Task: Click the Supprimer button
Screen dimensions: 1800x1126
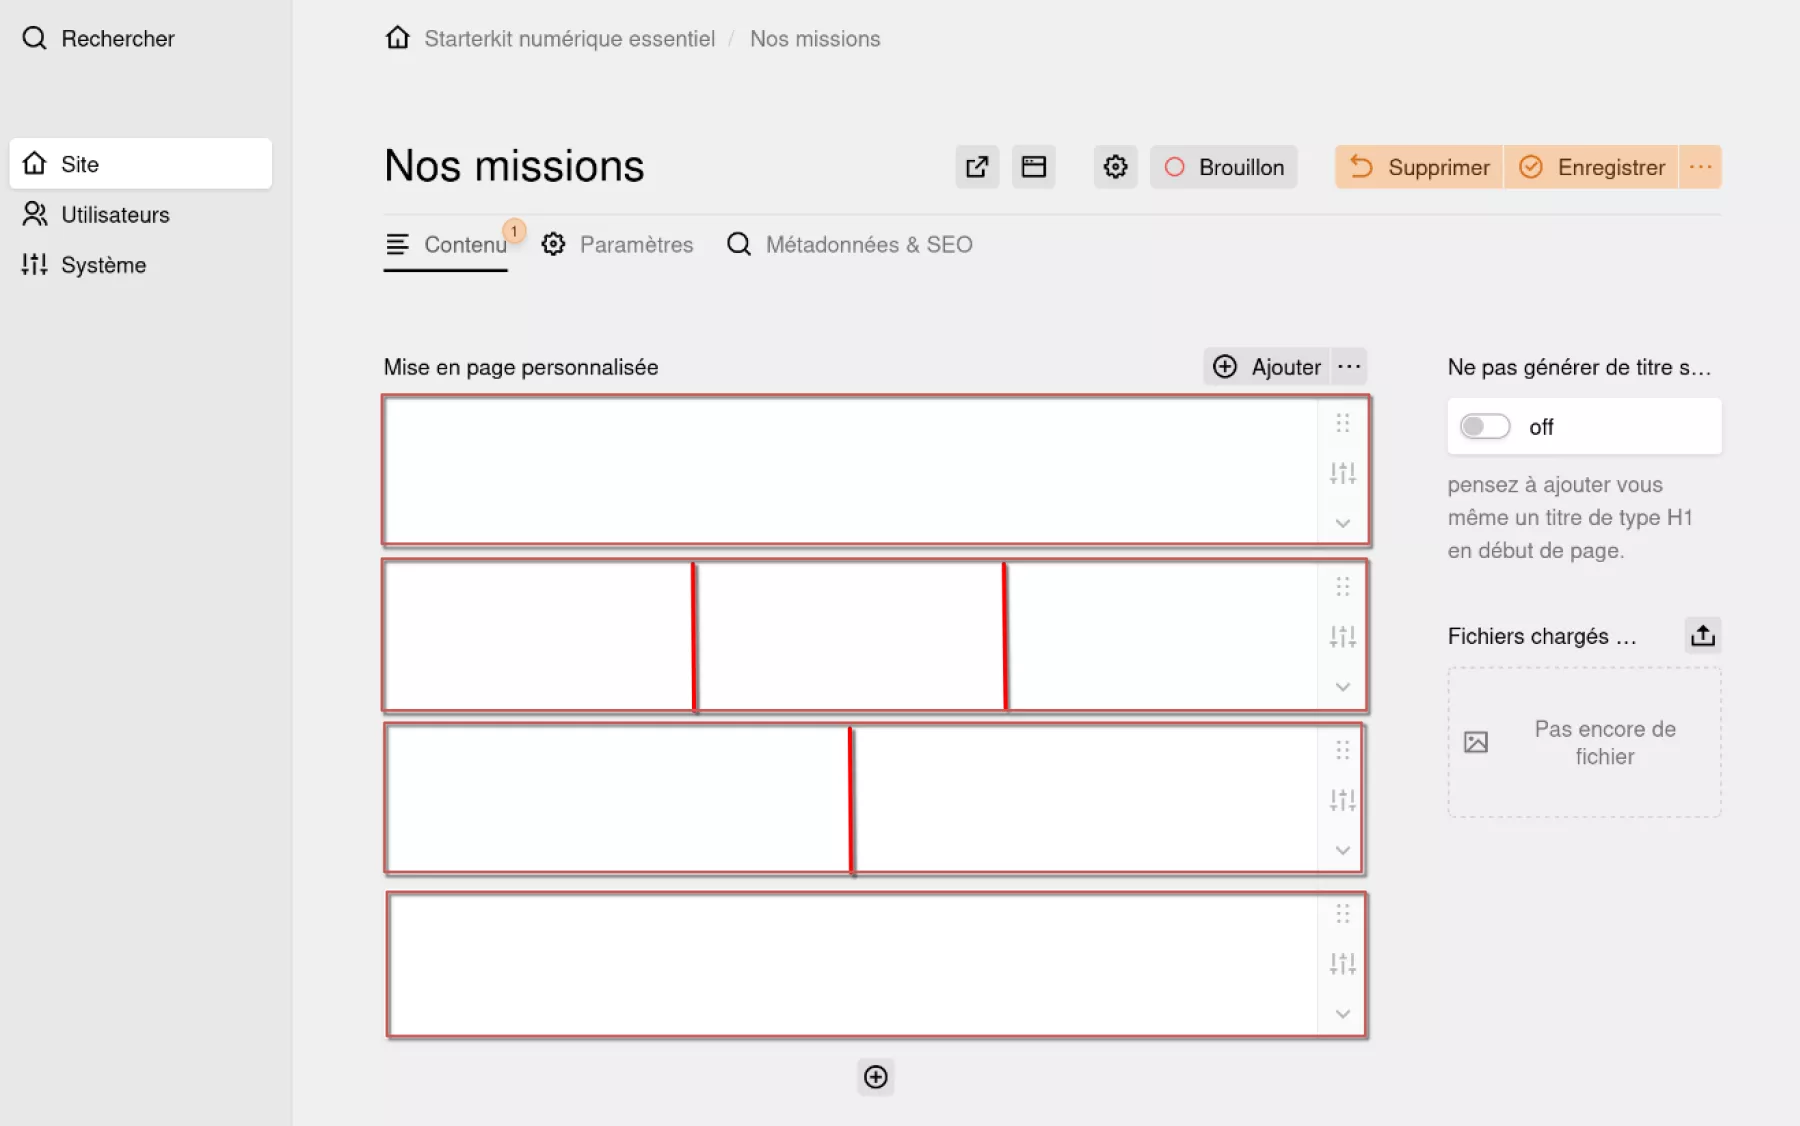Action: tap(1419, 167)
